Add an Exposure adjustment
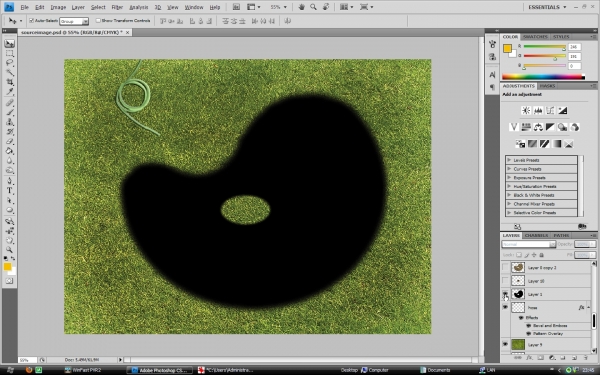 [562, 111]
